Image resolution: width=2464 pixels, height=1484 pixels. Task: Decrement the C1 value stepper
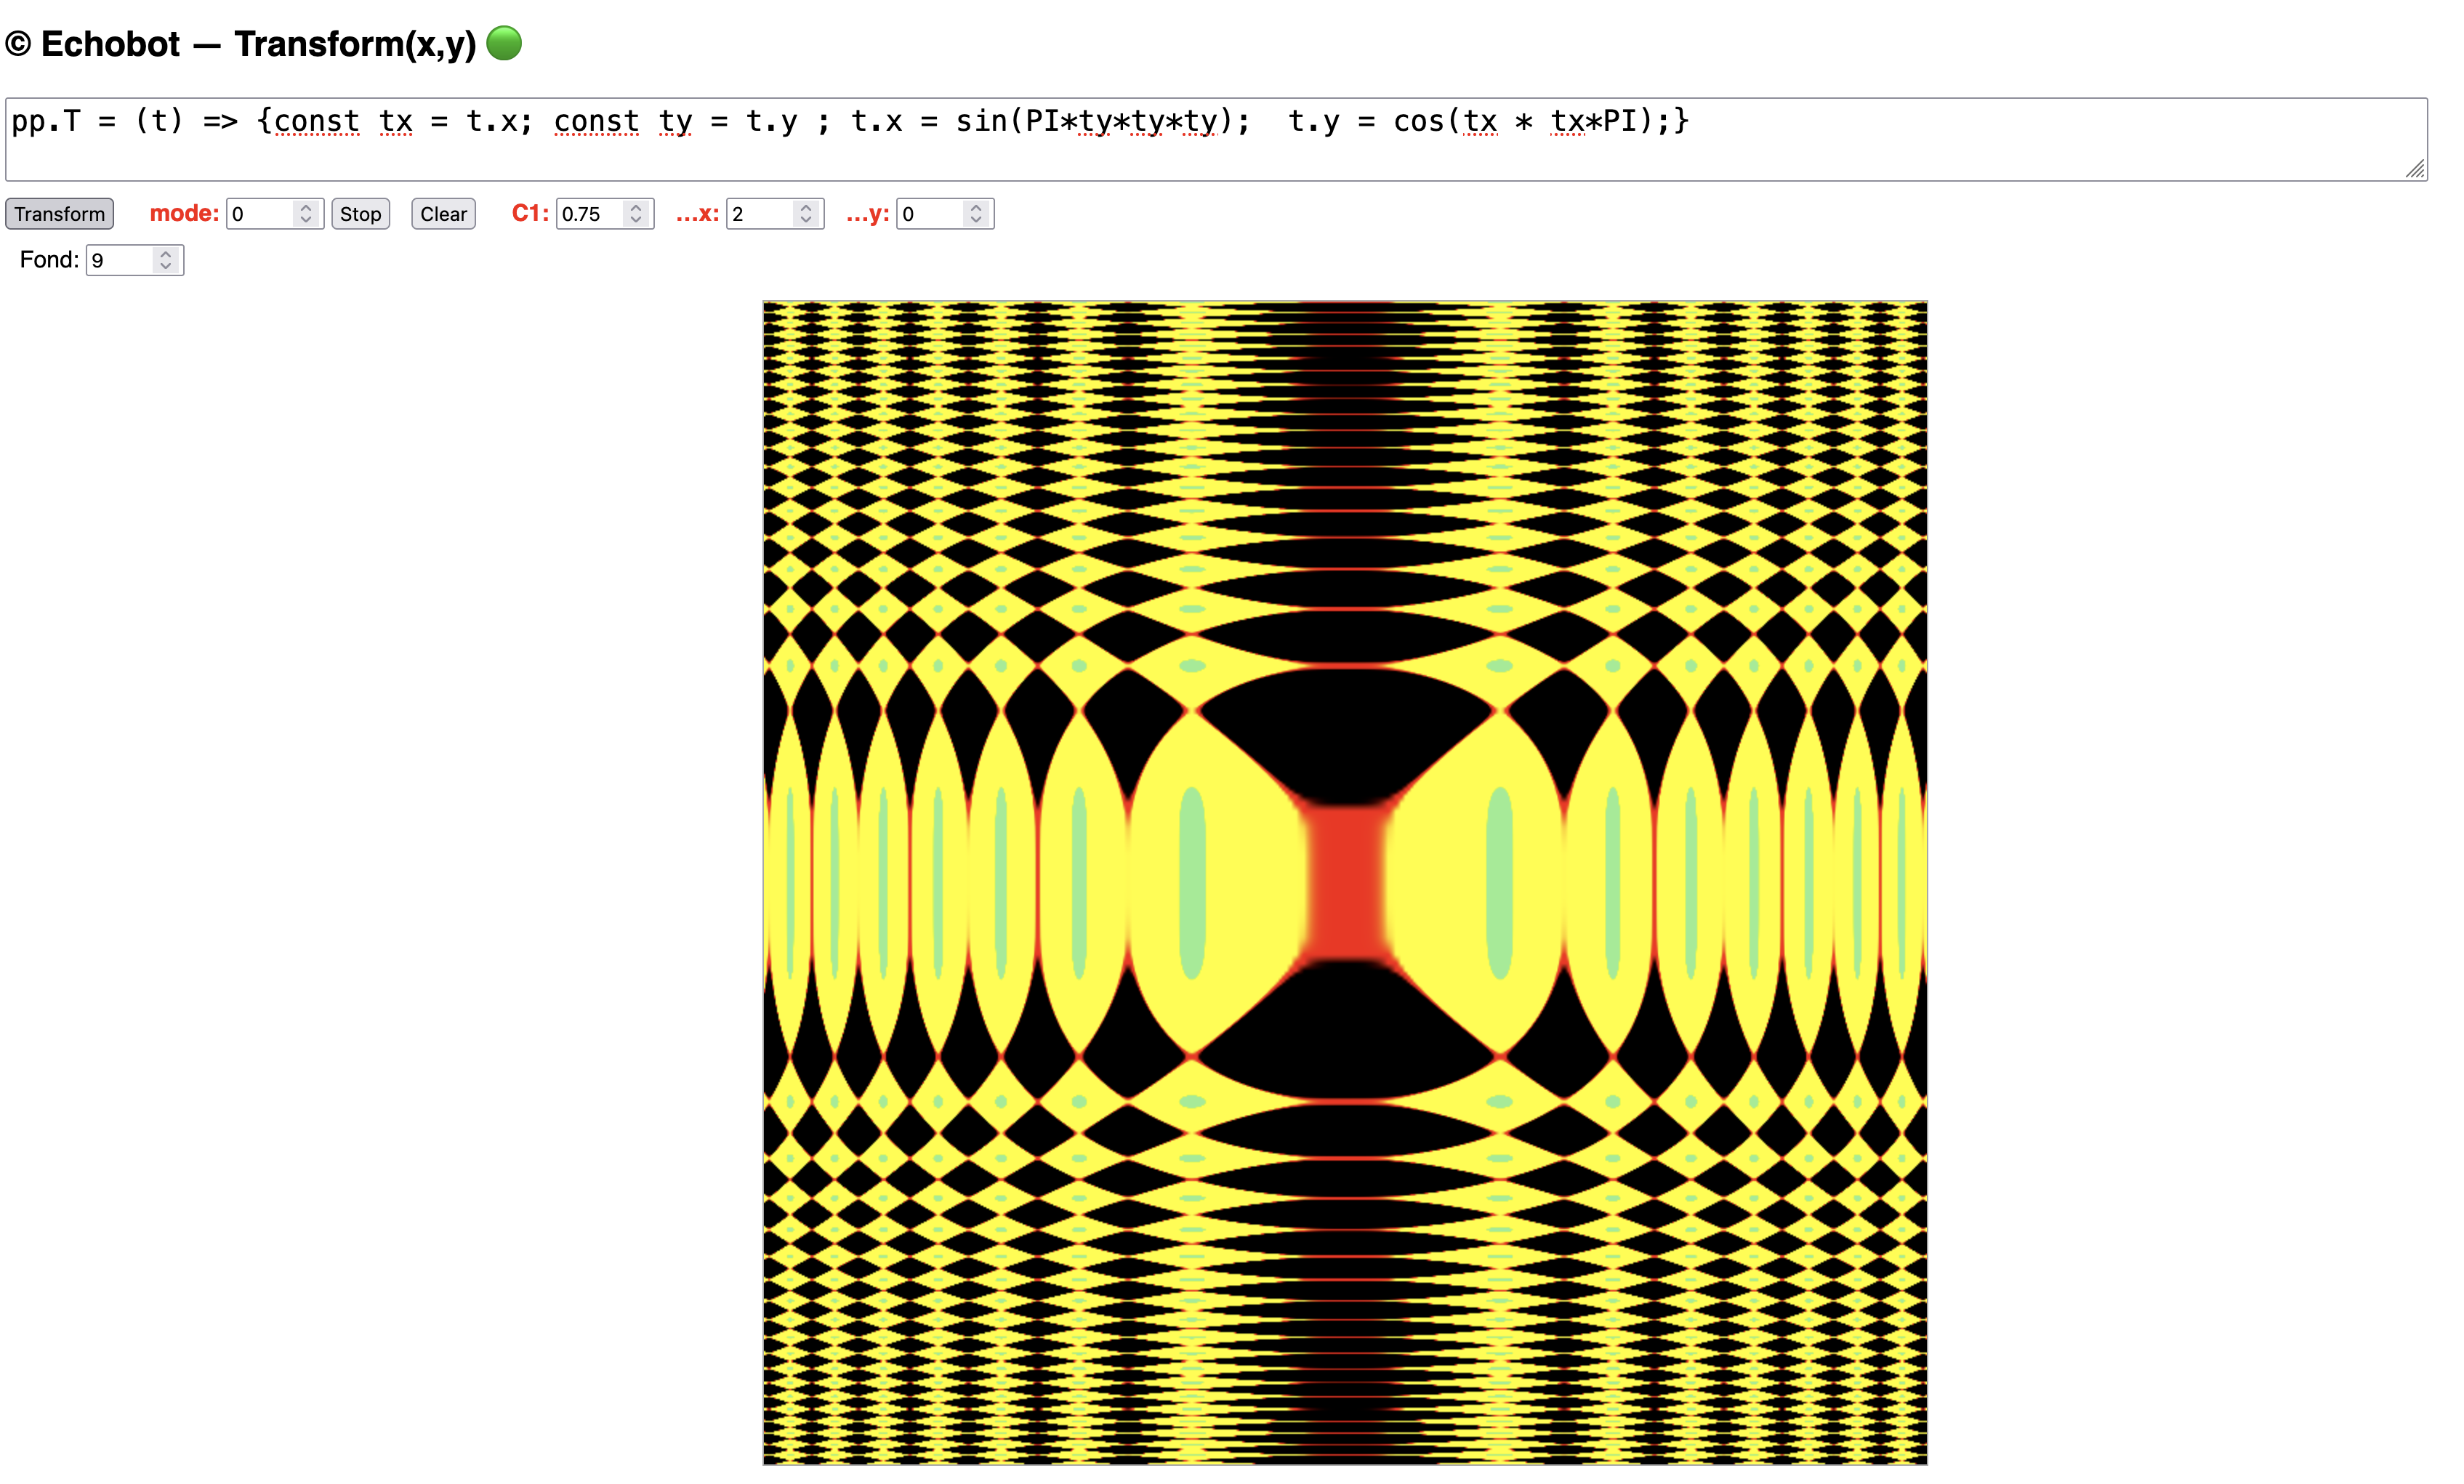(636, 220)
